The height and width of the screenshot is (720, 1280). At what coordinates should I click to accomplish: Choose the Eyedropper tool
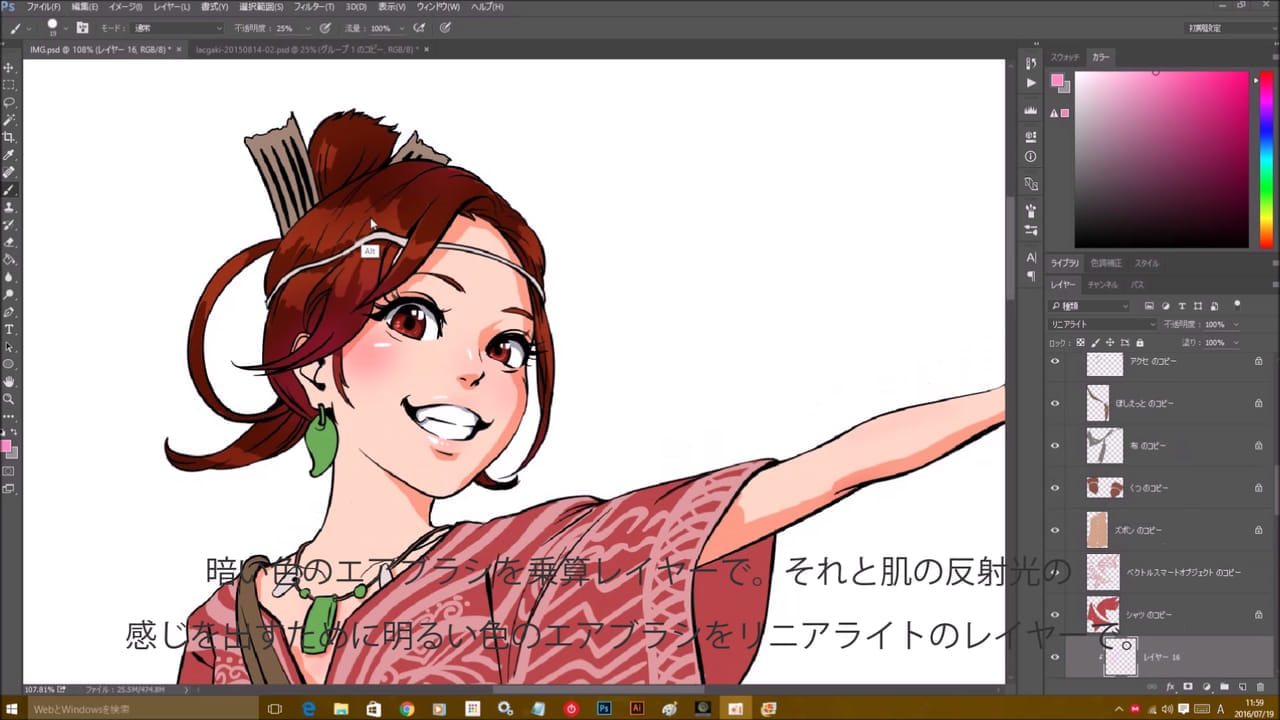point(9,155)
